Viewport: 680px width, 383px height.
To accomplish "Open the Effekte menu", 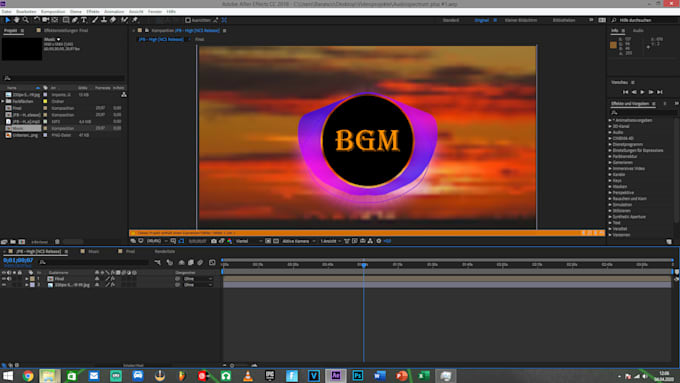I will [93, 12].
